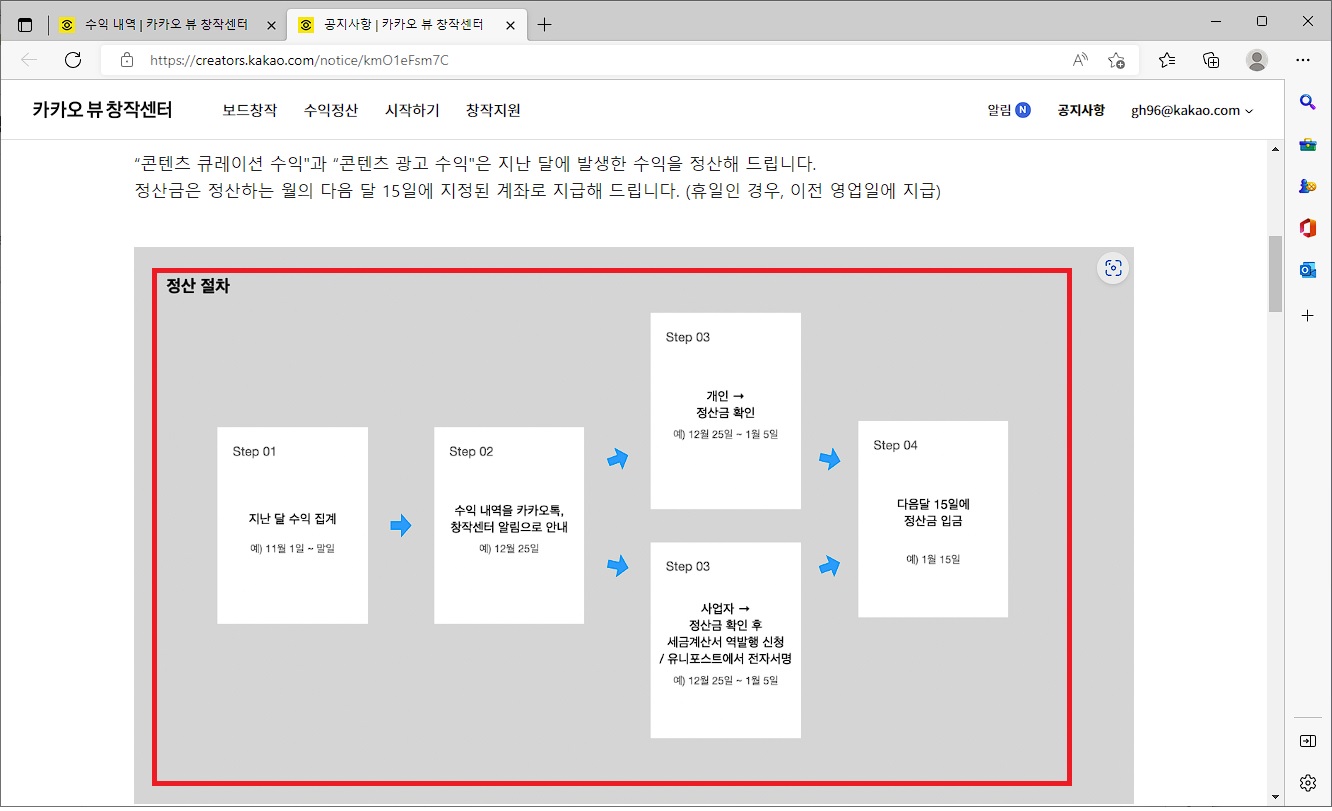Viewport: 1332px width, 811px height.
Task: Click the sidebar add plus icon
Action: click(1307, 315)
